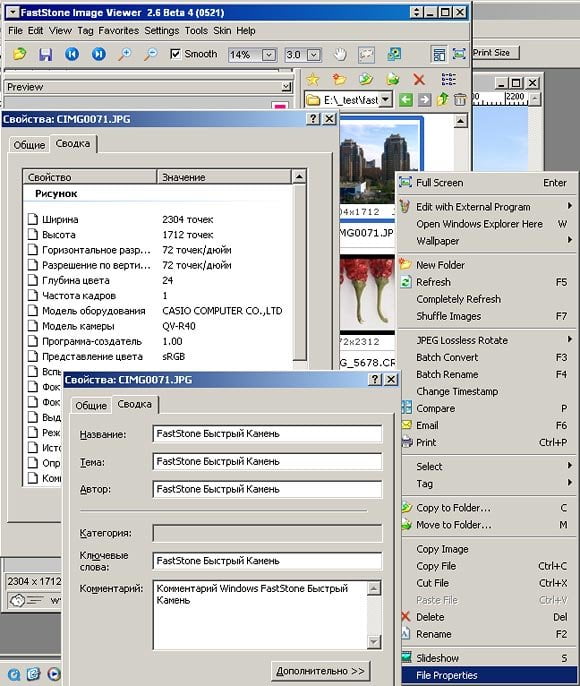Click the move to folder toolbar icon
The height and width of the screenshot is (686, 580).
click(392, 79)
